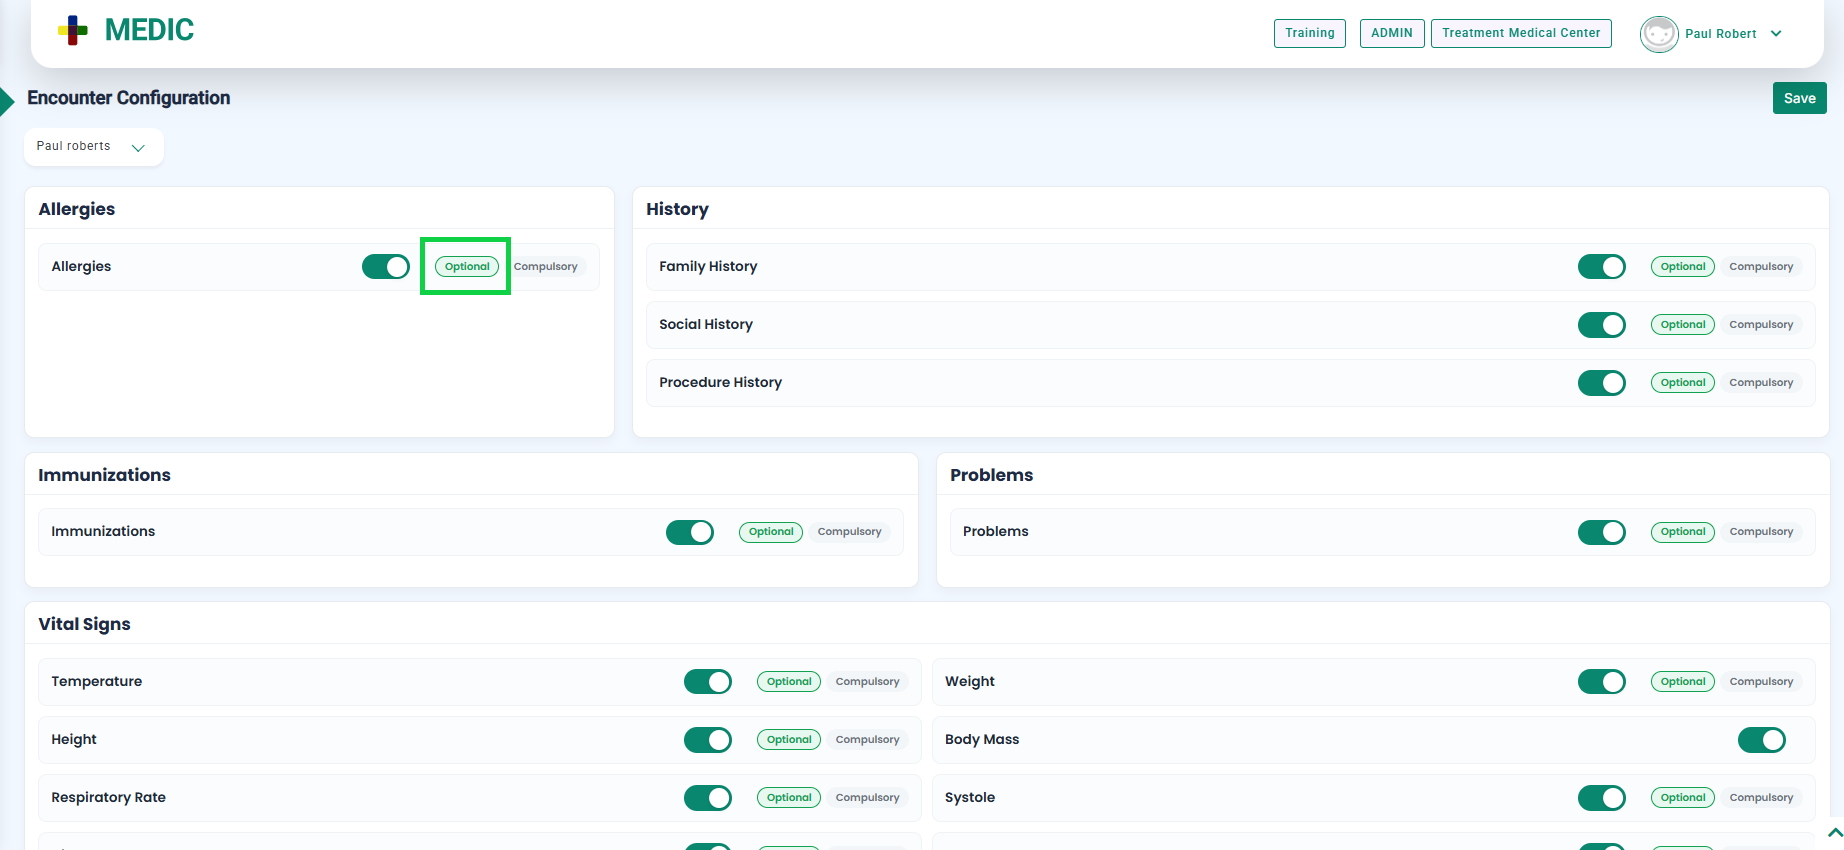Viewport: 1844px width, 850px height.
Task: Click the MEDIC cross logo icon
Action: pyautogui.click(x=73, y=31)
